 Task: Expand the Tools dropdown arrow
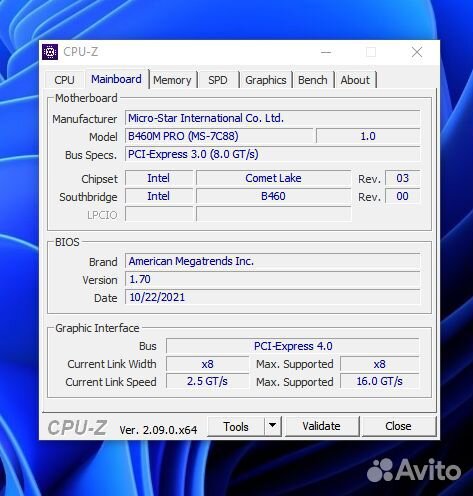(273, 426)
